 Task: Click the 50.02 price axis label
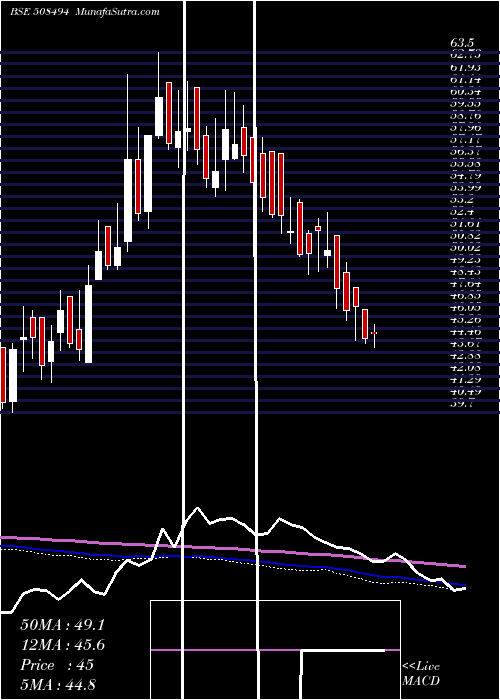[466, 248]
